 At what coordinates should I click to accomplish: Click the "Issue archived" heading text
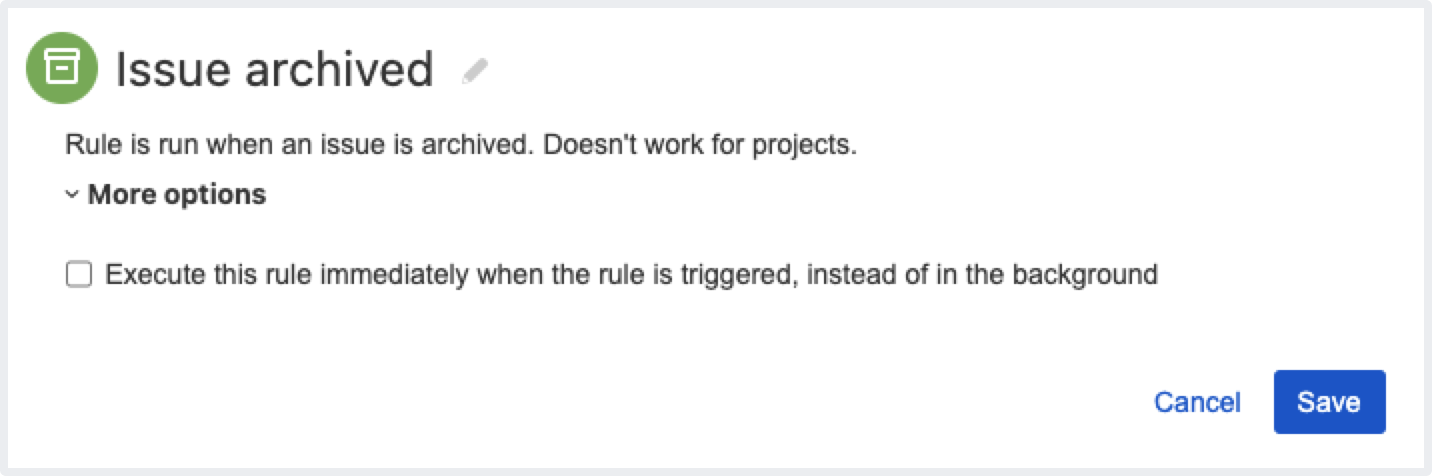coord(274,70)
